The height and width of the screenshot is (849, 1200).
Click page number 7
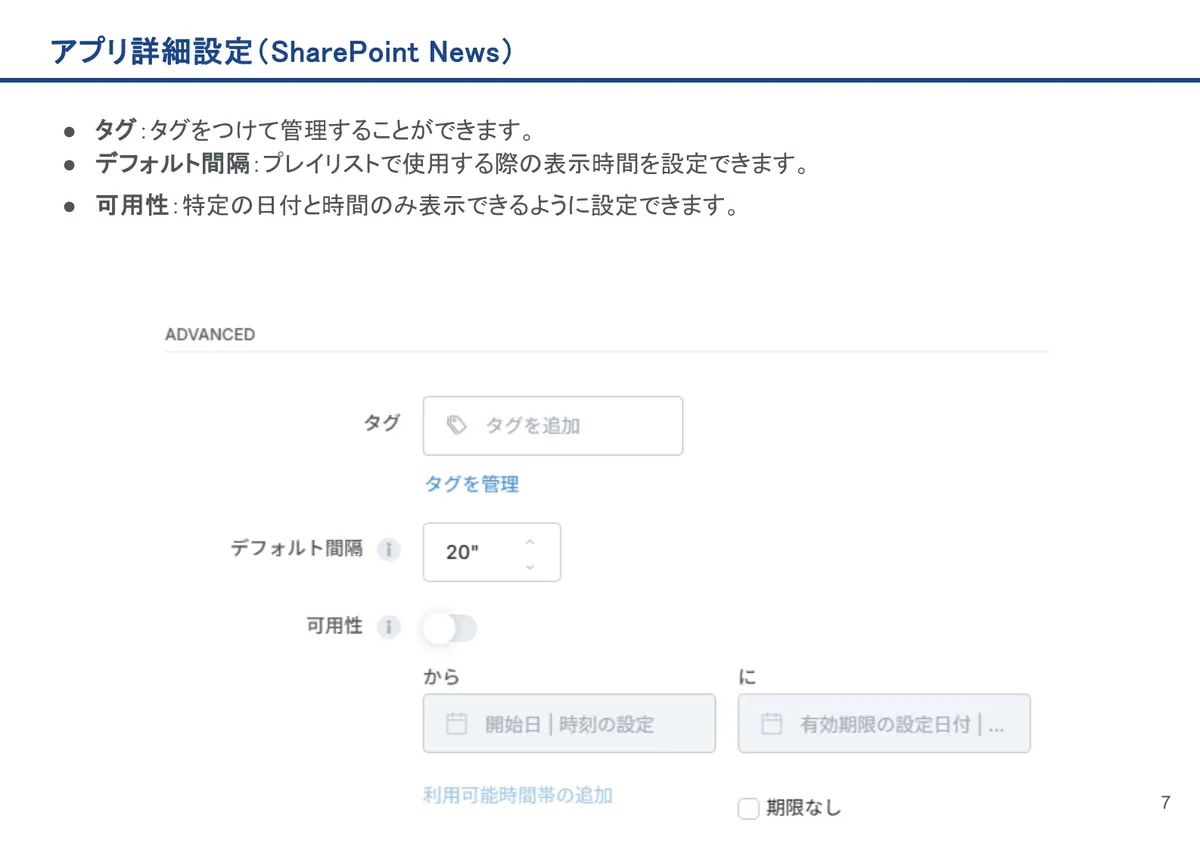click(x=1165, y=803)
